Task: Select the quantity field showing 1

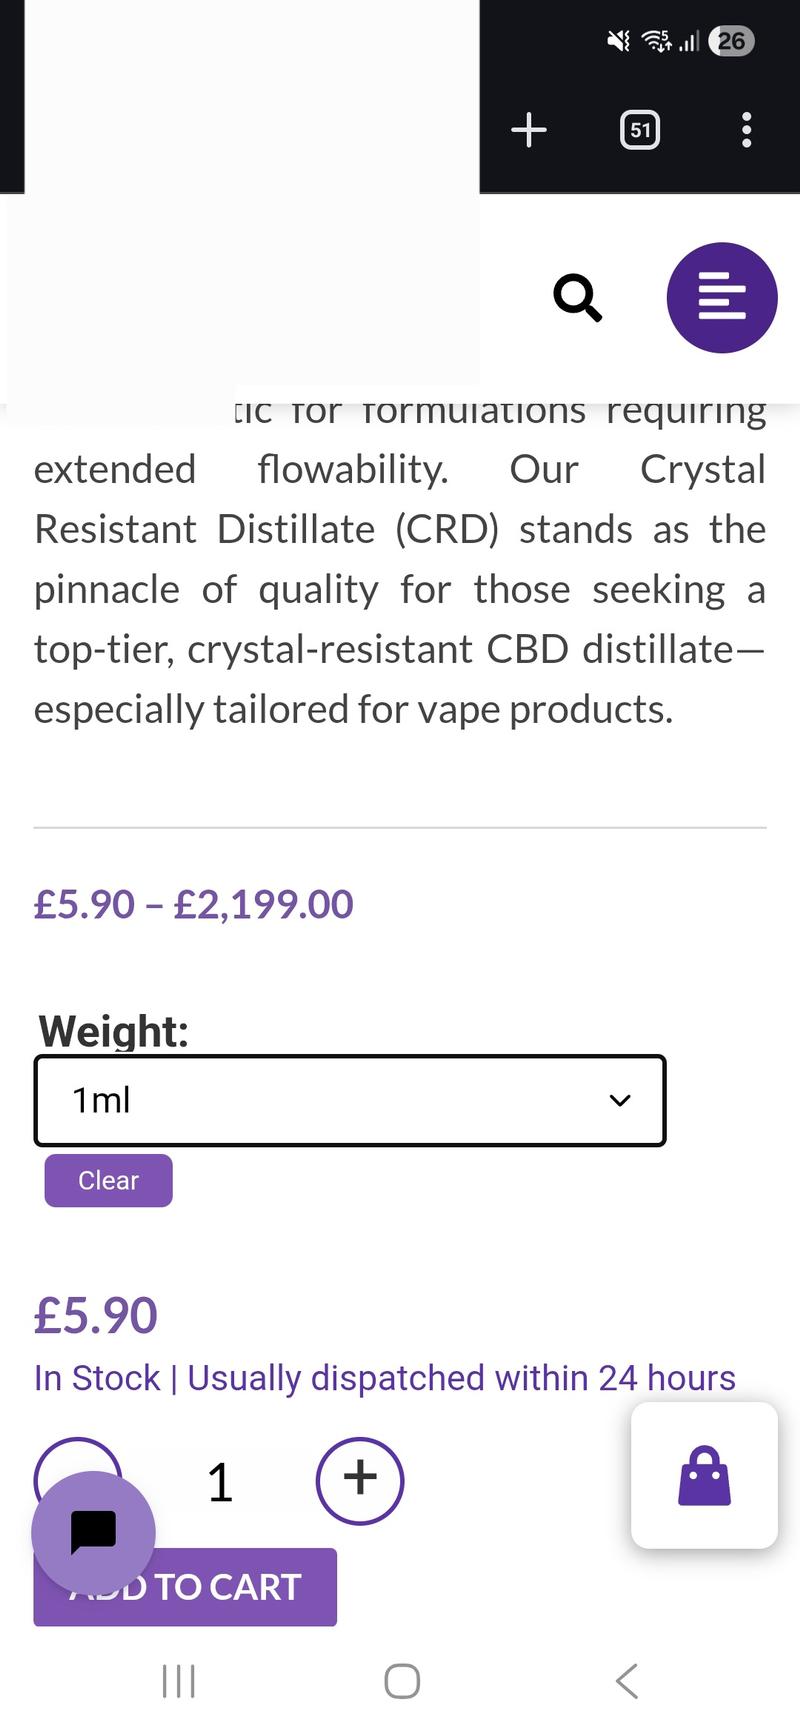Action: tap(220, 1482)
